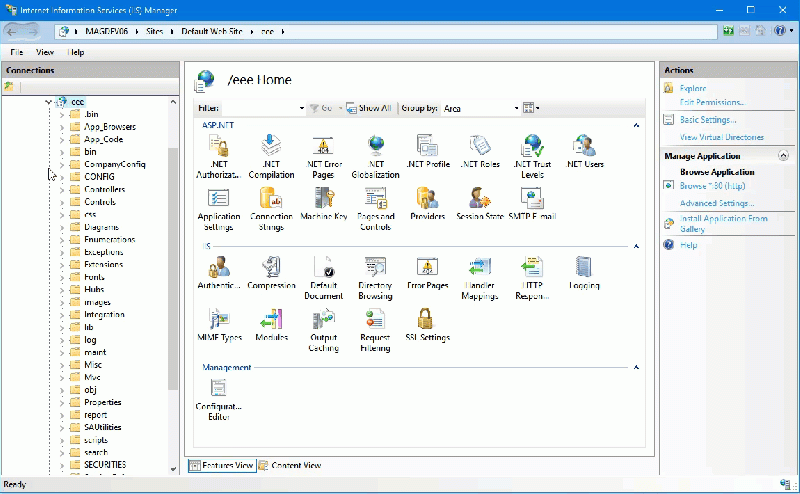The height and width of the screenshot is (494, 800).
Task: Open the view mode dropdown icon
Action: point(531,108)
